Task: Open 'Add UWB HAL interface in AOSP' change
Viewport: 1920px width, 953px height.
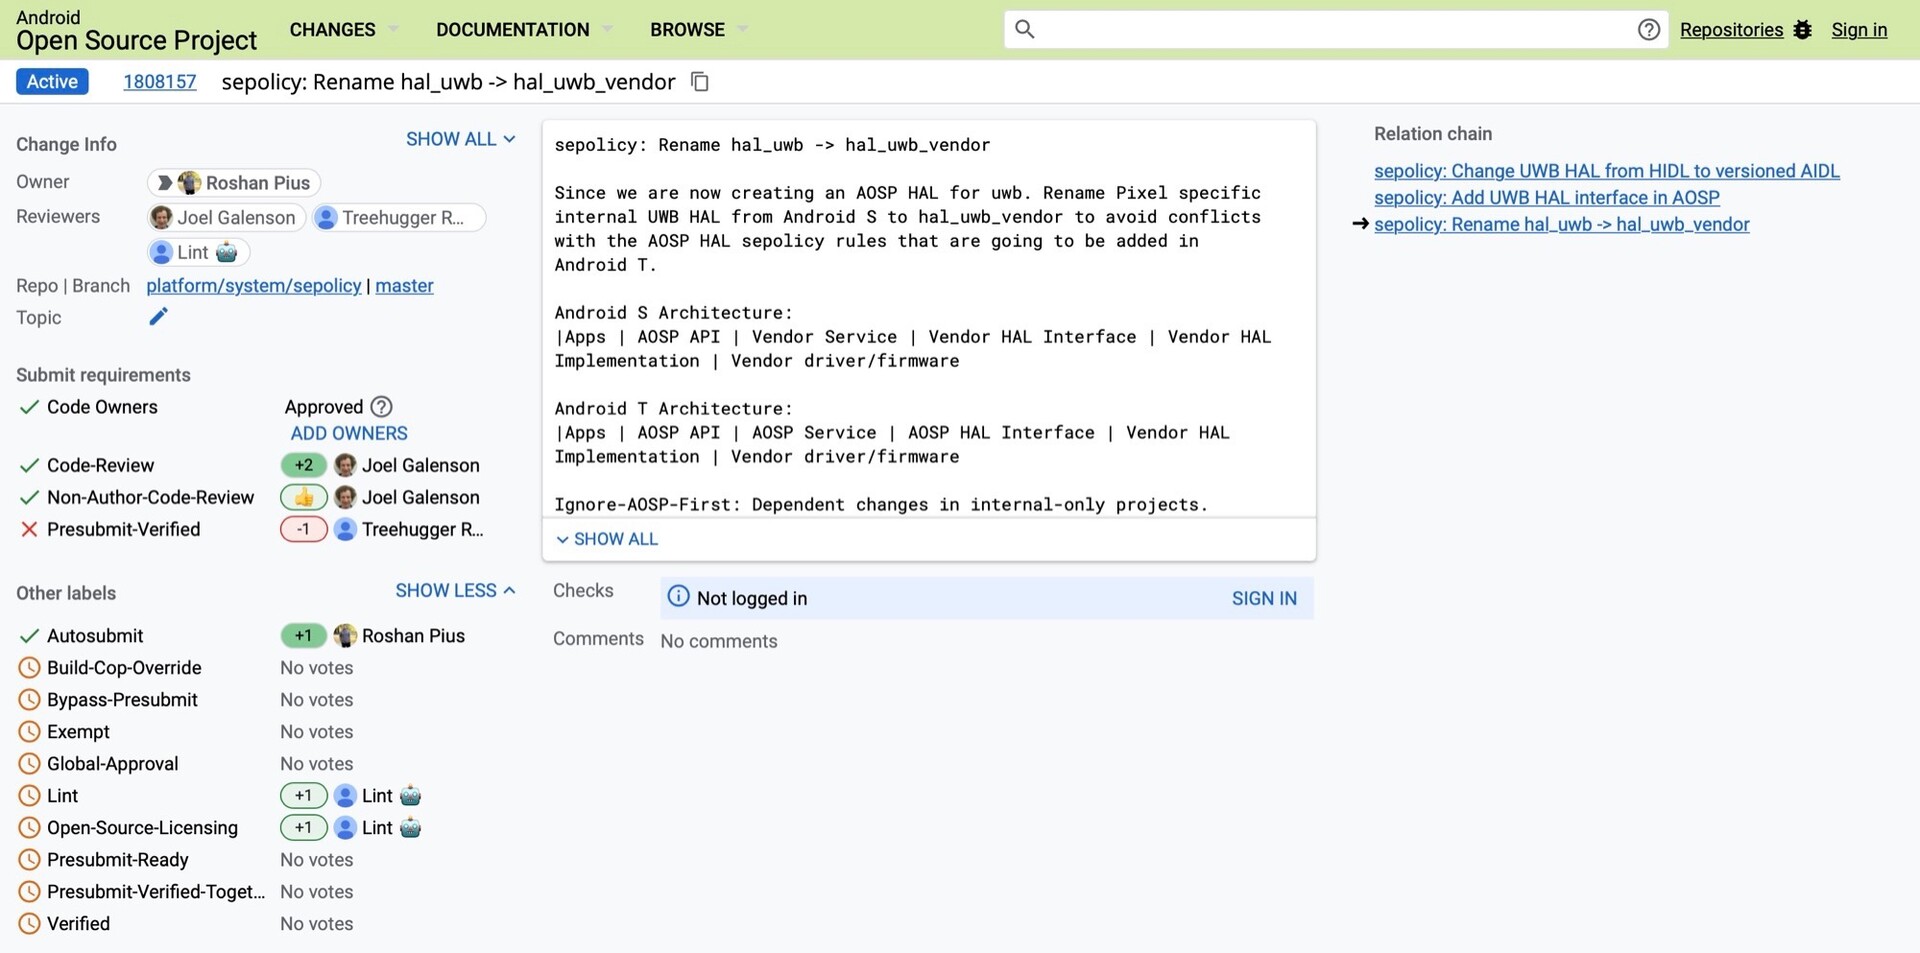Action: point(1546,198)
